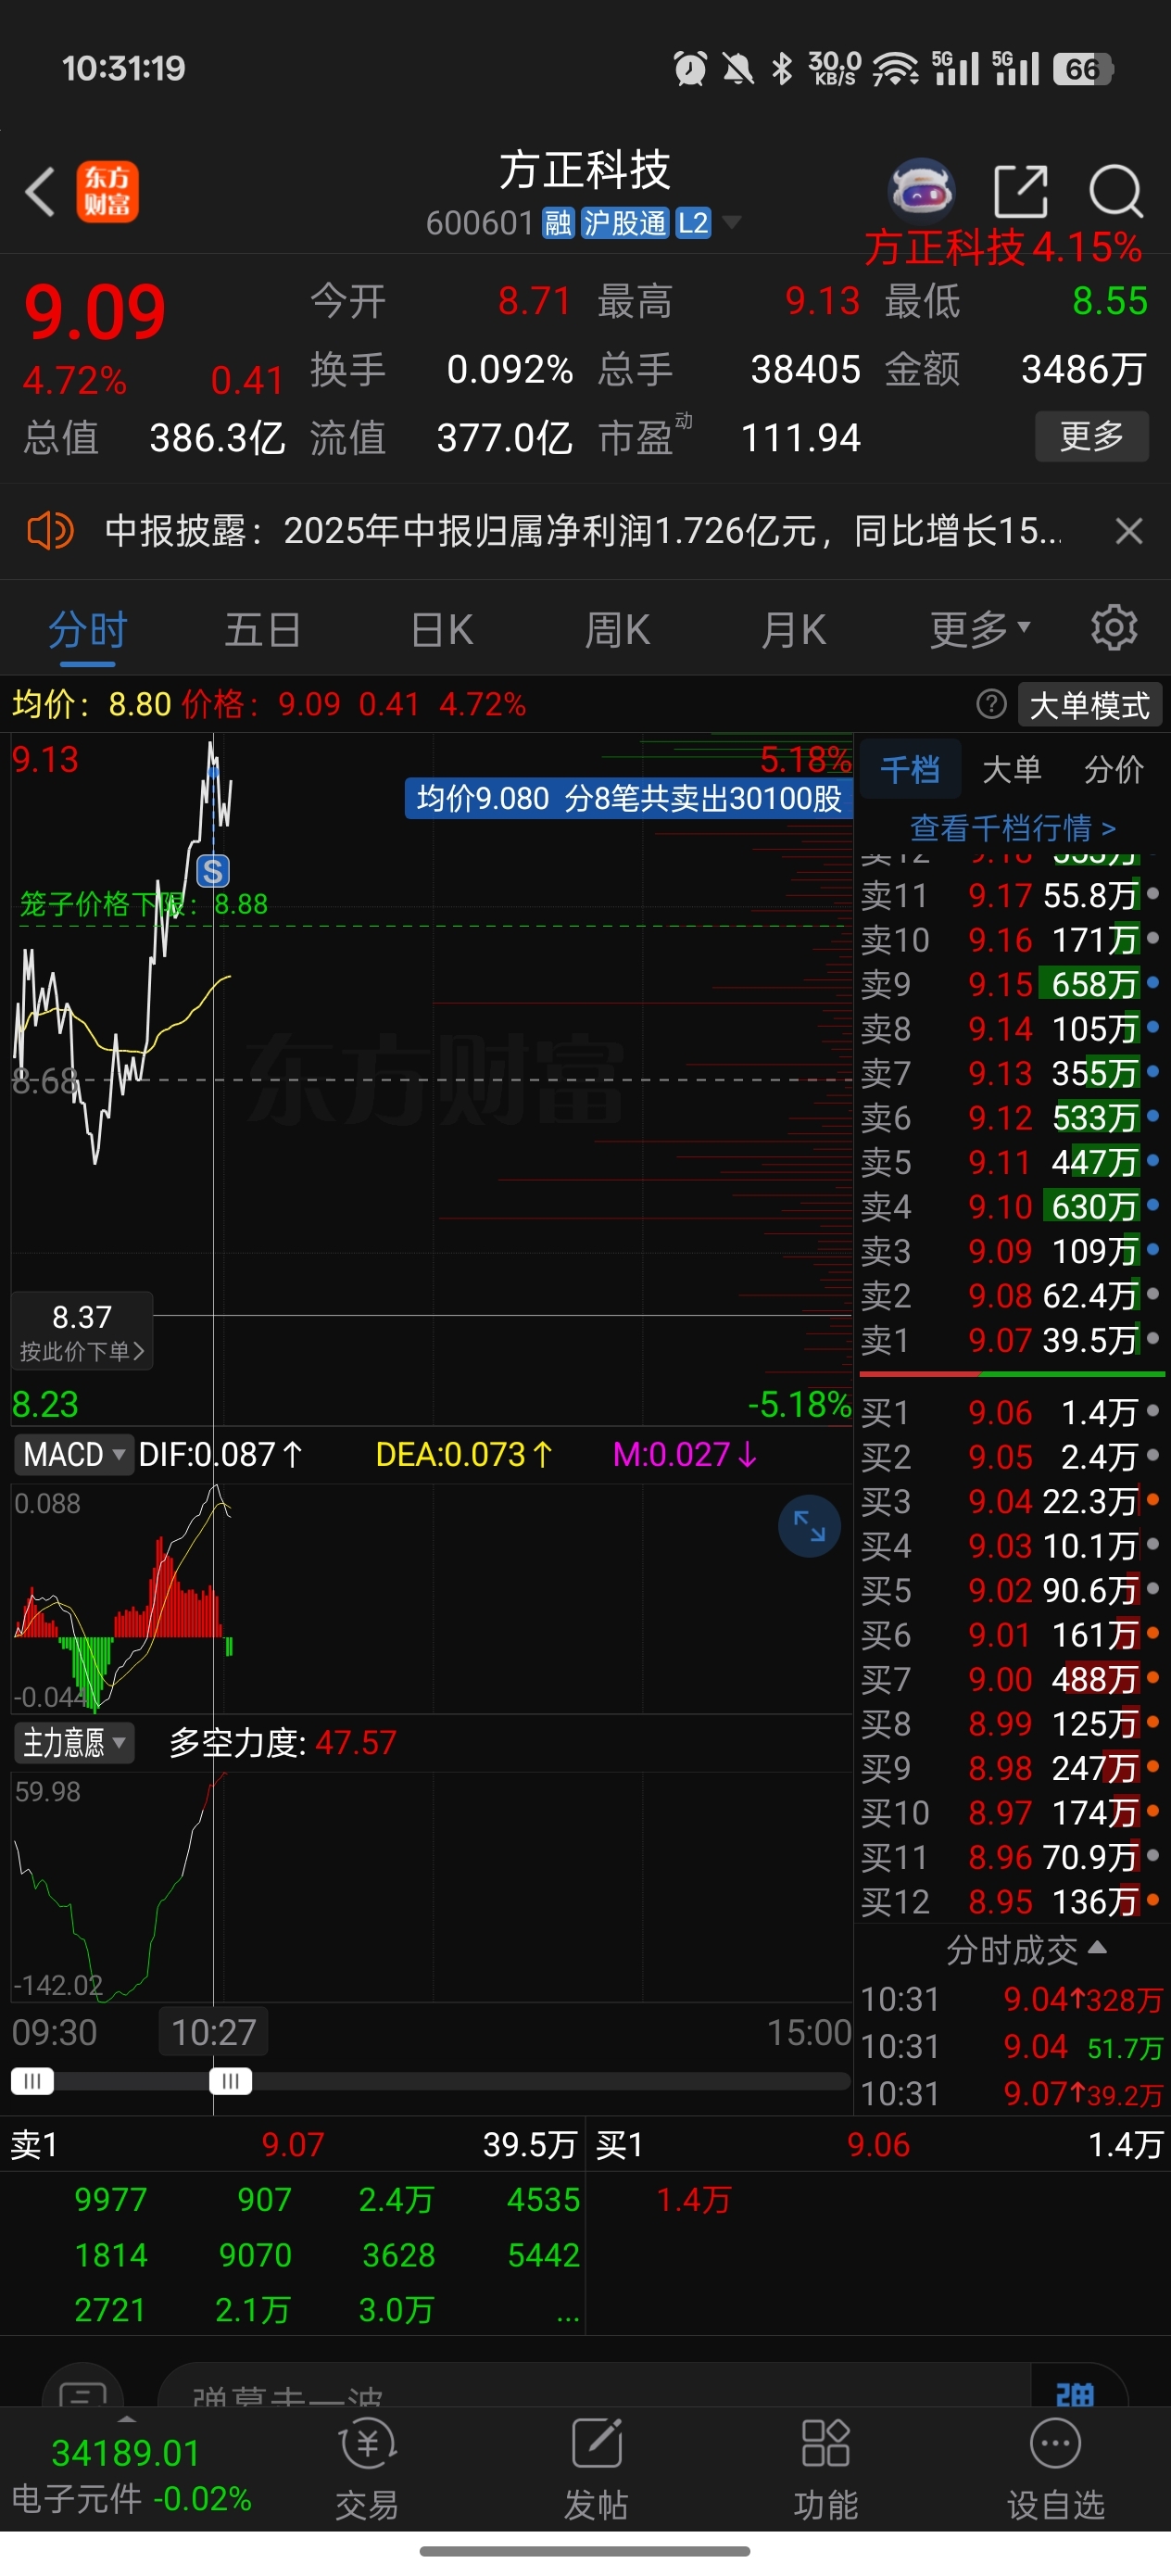Move the left timeline slider handle
Screen dimensions: 1171x2576
point(32,2081)
